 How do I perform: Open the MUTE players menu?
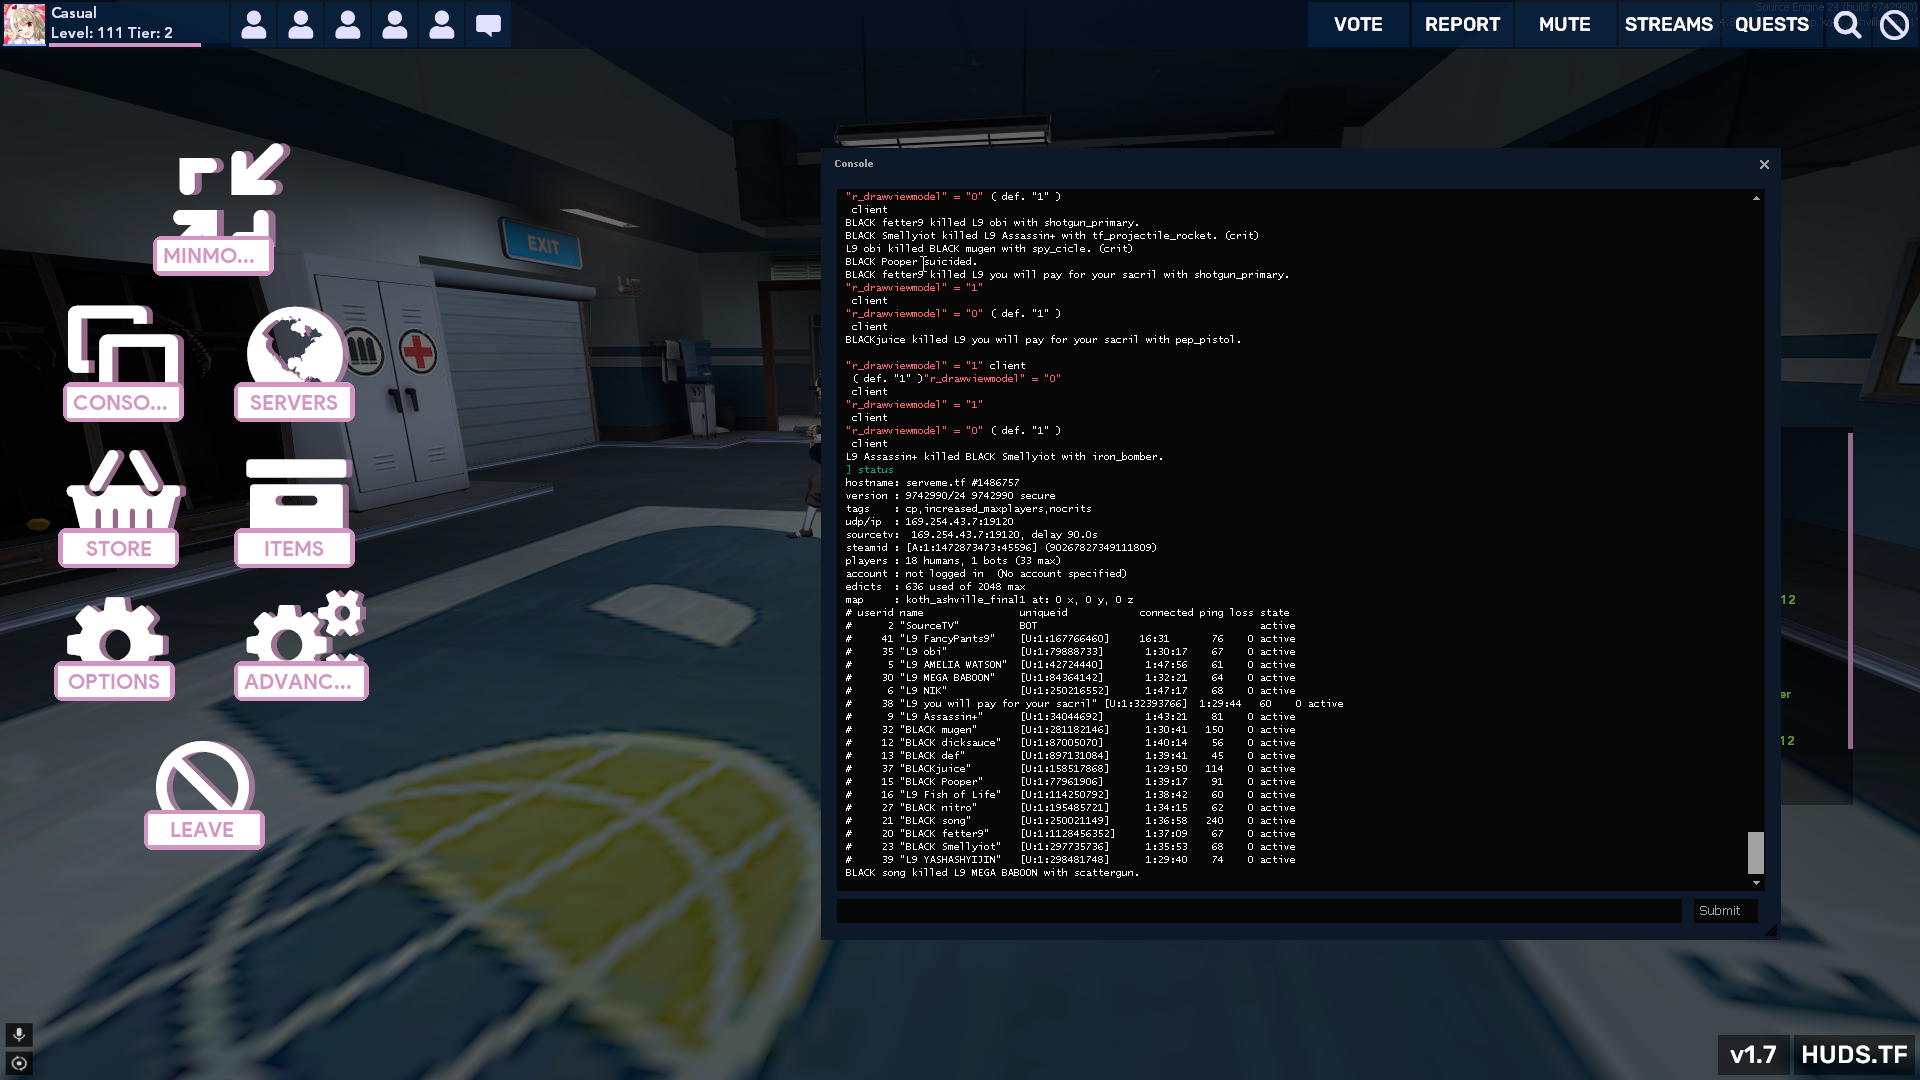pos(1565,24)
